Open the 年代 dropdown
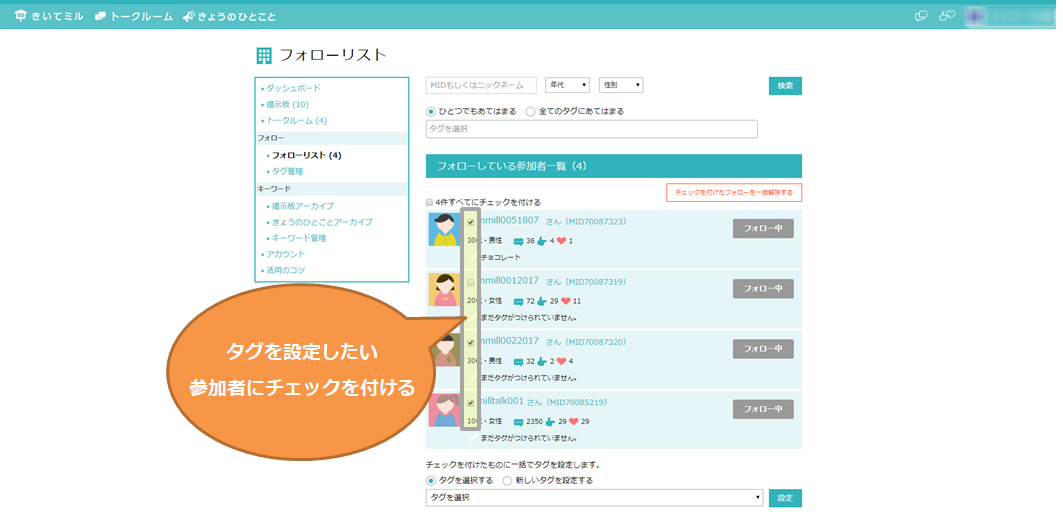Screen dimensions: 1063x514 (566, 85)
